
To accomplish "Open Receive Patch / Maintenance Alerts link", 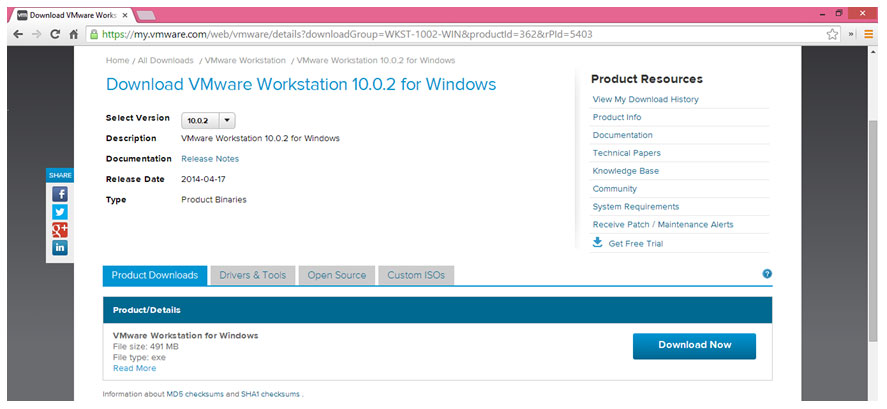I will (663, 225).
